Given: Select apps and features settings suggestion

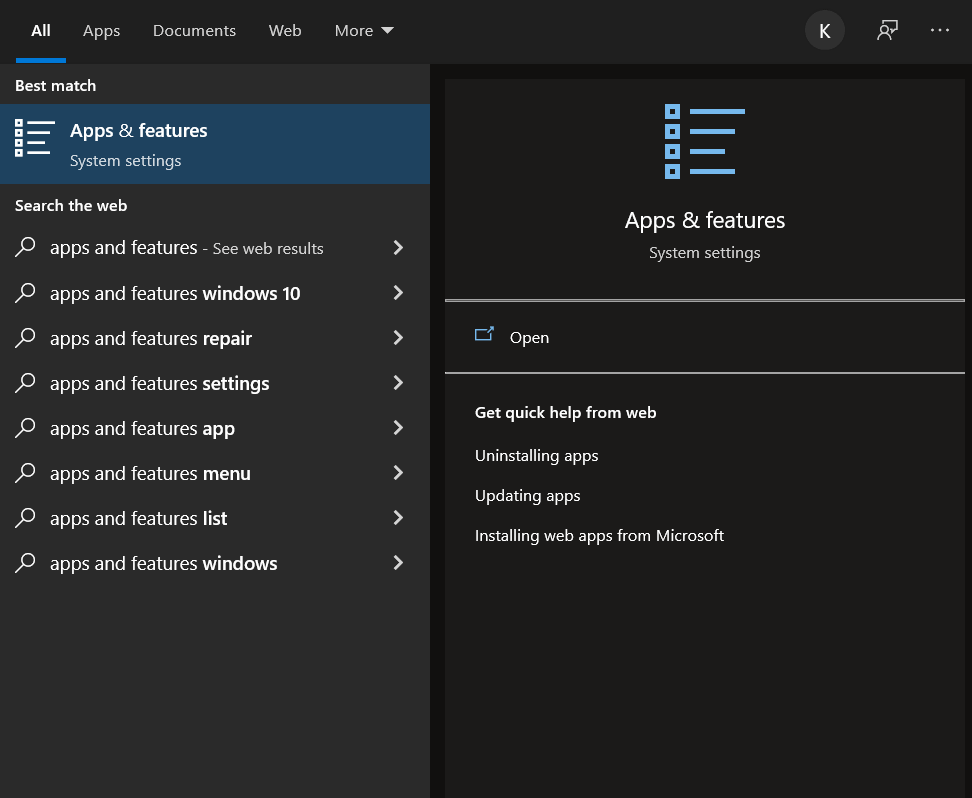Looking at the screenshot, I should coord(214,383).
